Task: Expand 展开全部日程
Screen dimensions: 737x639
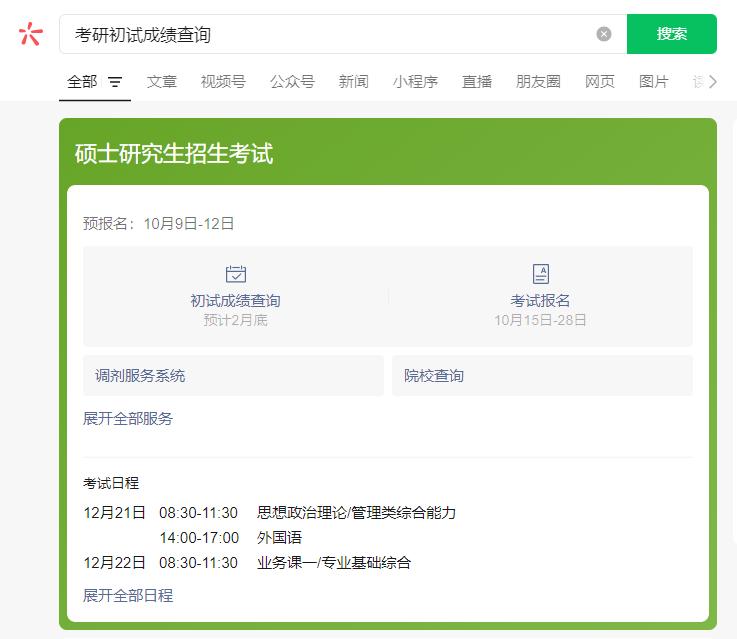Action: (x=128, y=595)
